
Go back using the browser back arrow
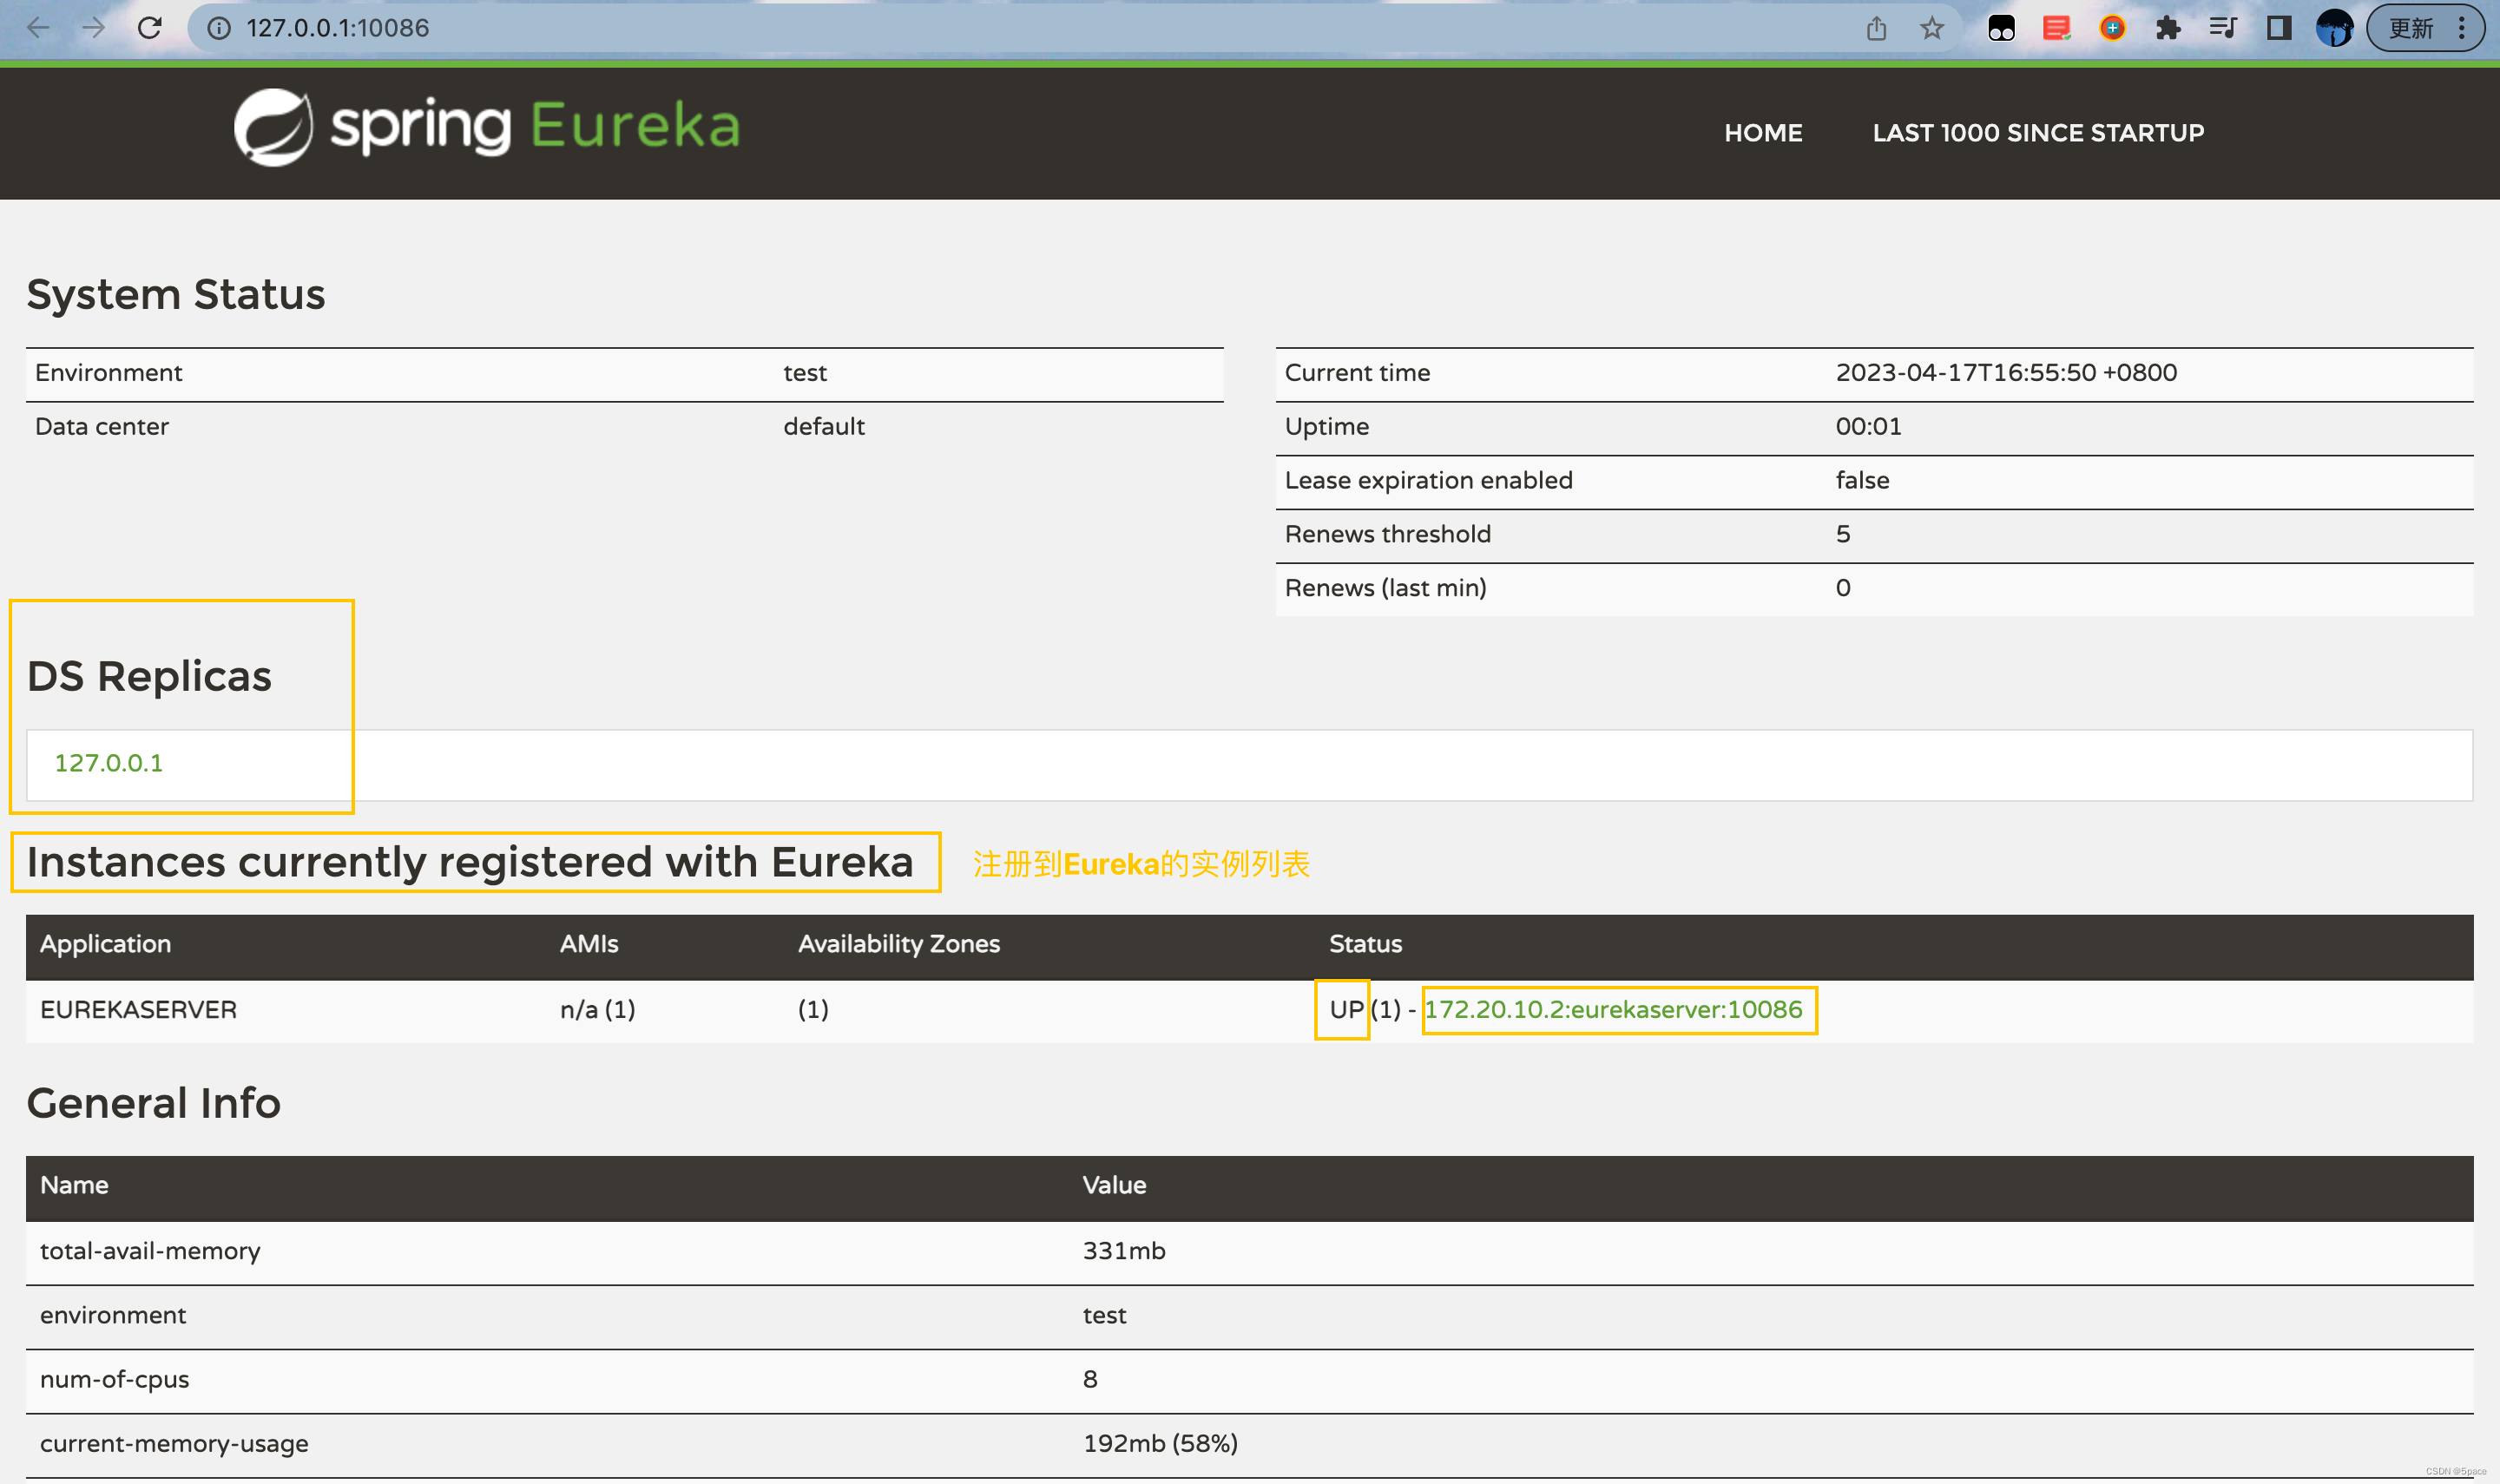tap(38, 28)
